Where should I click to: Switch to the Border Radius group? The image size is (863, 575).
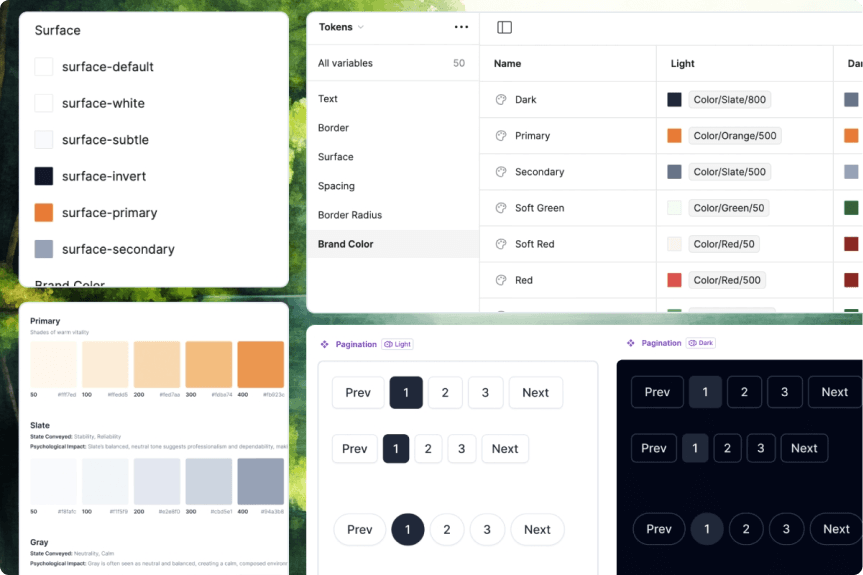pyautogui.click(x=349, y=215)
